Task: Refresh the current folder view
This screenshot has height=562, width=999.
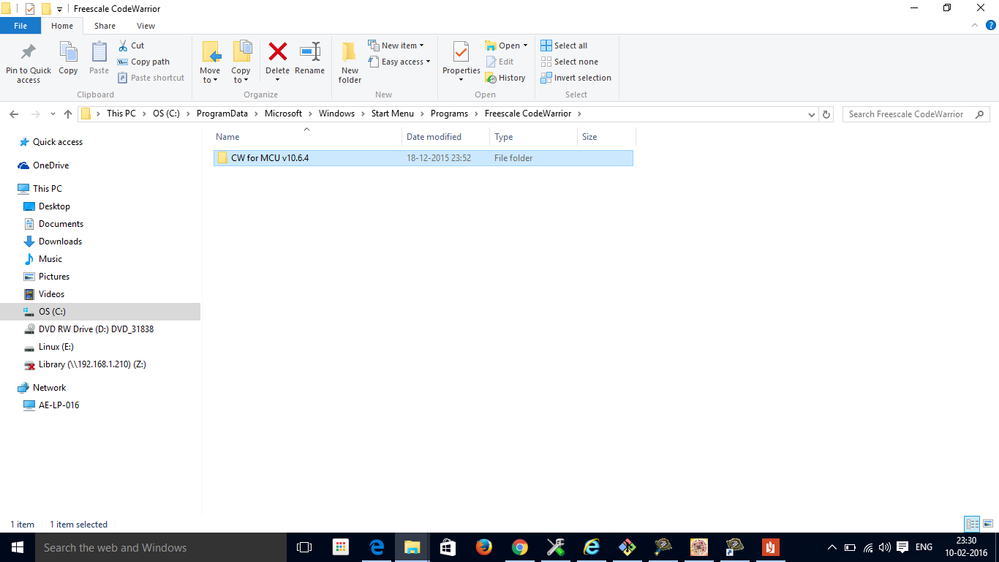Action: coord(826,114)
